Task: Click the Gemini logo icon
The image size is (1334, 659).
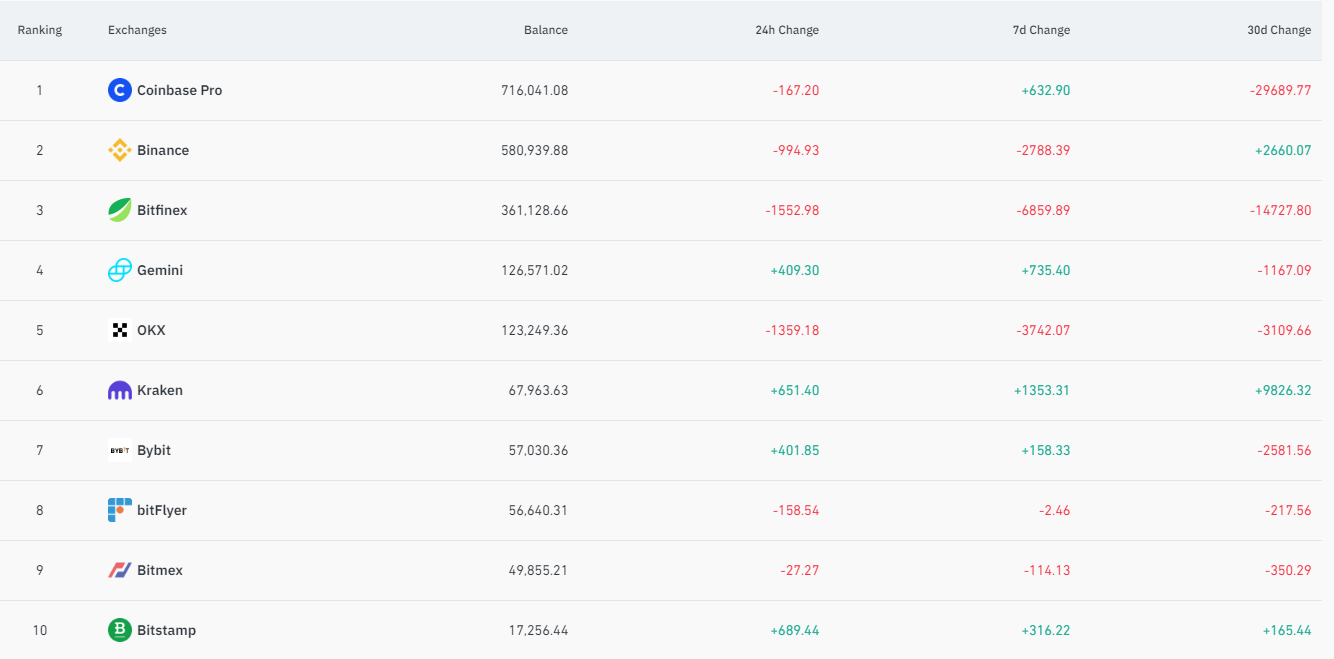Action: [120, 270]
